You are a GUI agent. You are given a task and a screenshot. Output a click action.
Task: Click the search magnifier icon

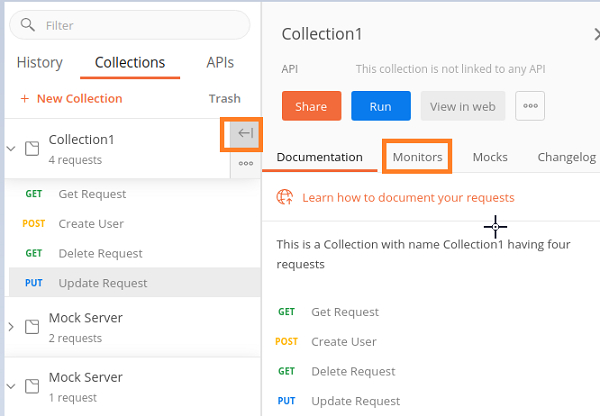pyautogui.click(x=28, y=25)
